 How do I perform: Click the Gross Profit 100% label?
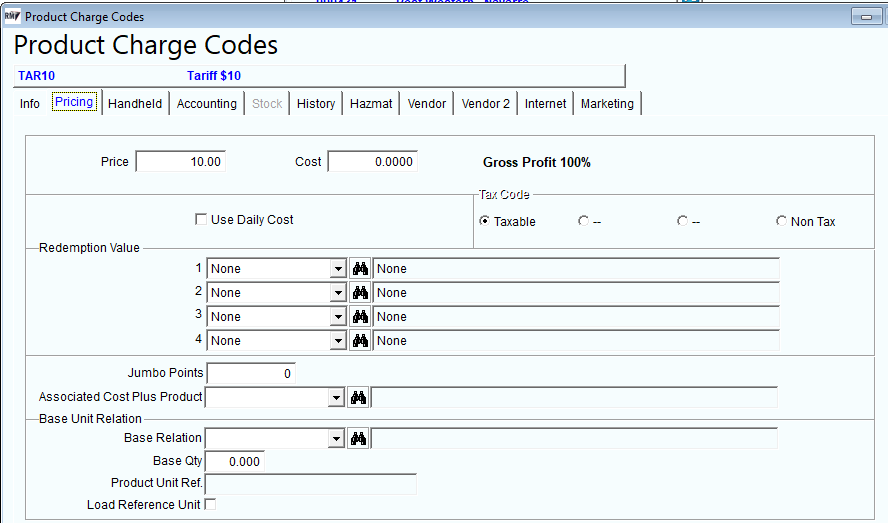[536, 163]
